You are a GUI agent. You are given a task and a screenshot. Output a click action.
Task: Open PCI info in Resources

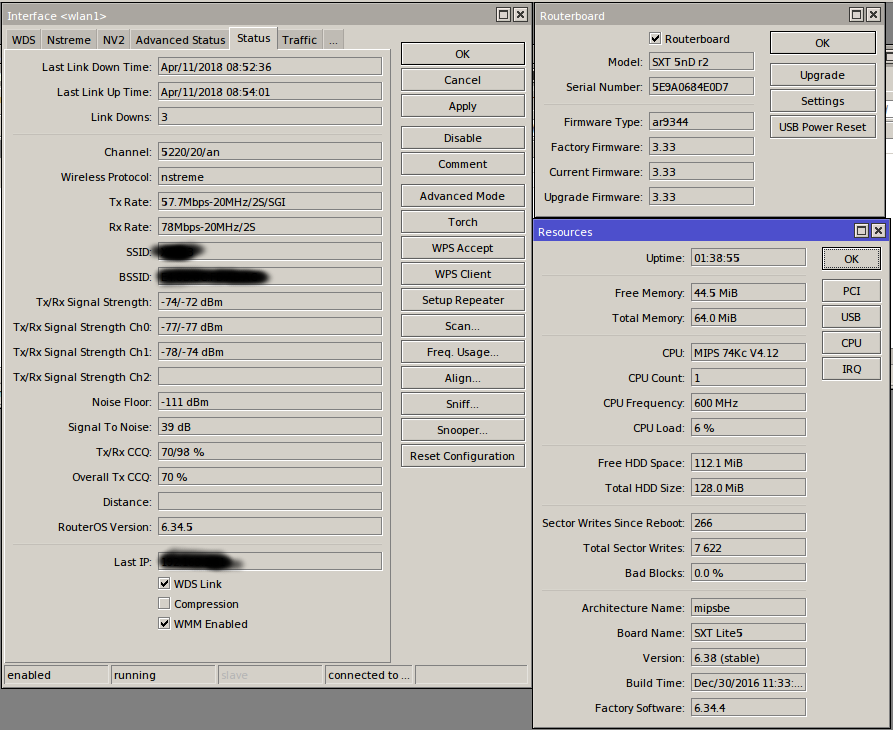851,292
